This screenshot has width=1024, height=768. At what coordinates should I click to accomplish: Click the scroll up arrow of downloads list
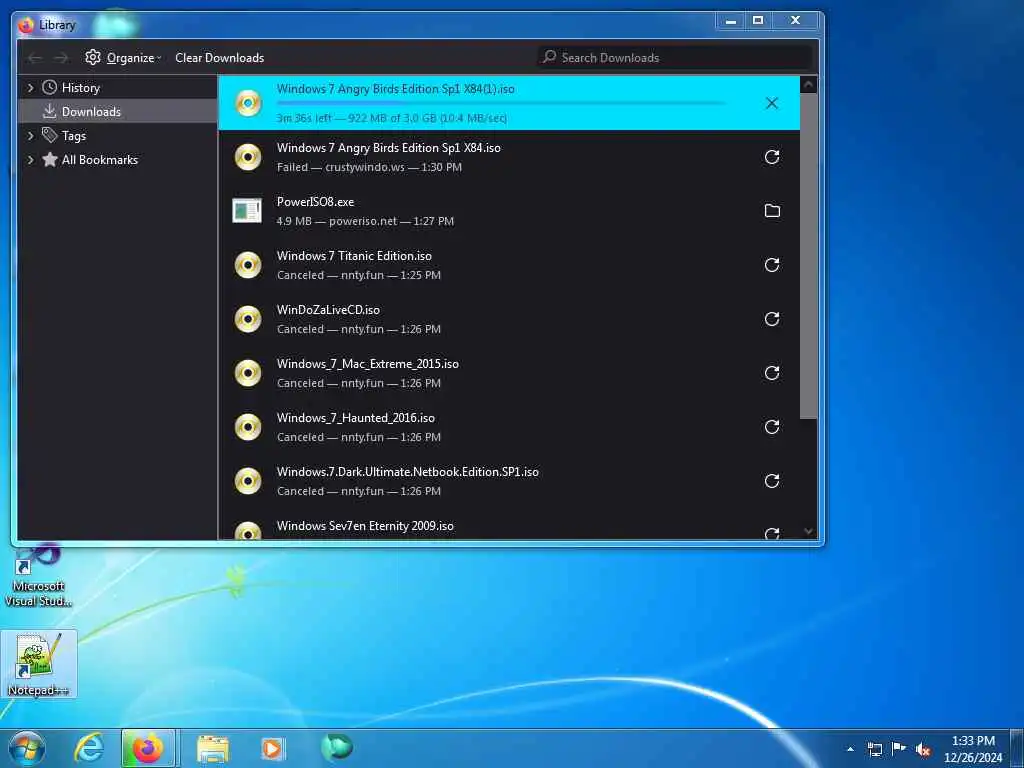tap(808, 84)
